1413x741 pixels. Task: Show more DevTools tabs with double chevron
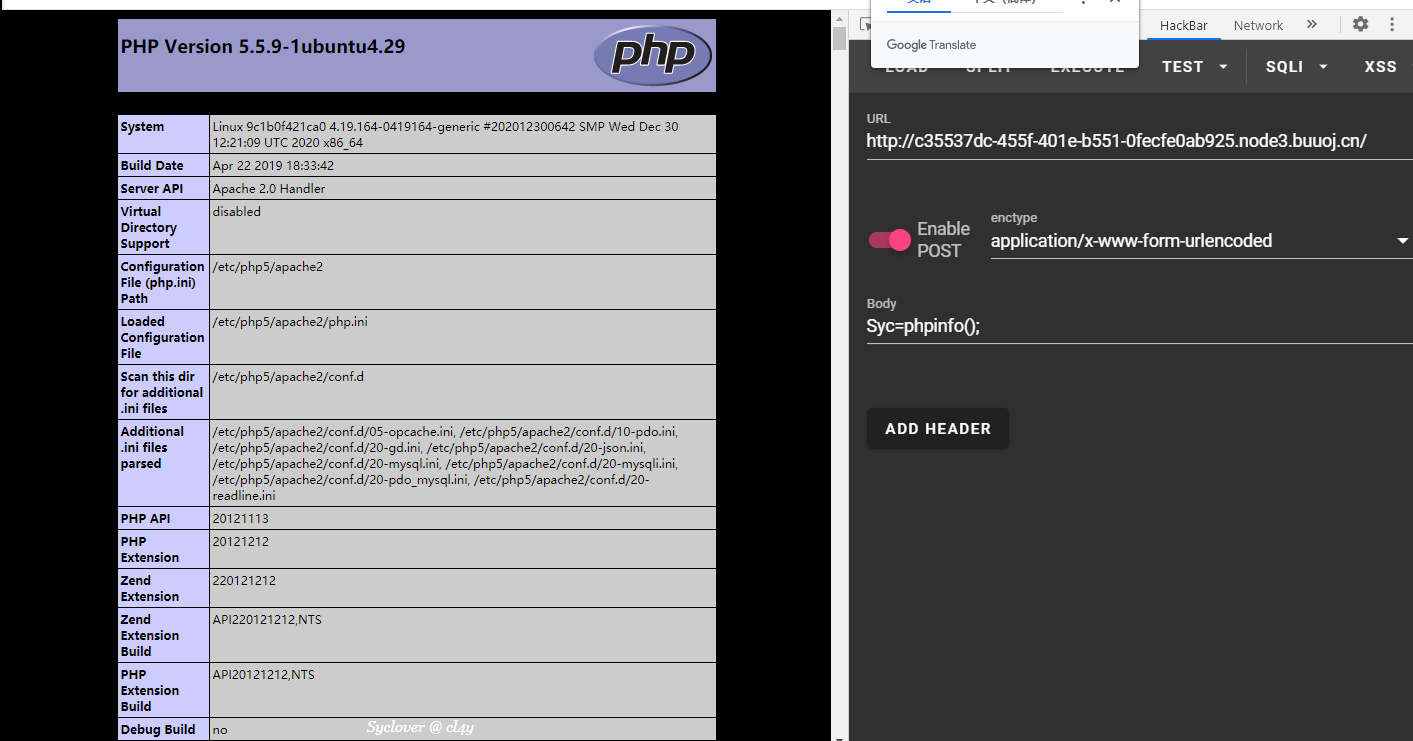[x=1312, y=25]
